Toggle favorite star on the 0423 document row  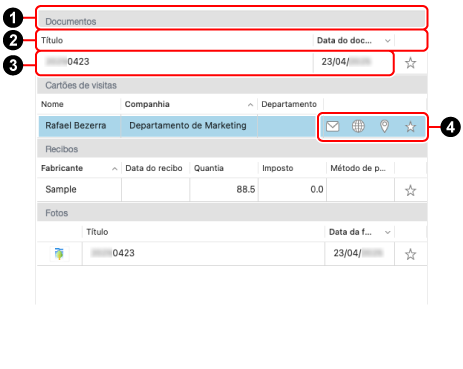[410, 63]
